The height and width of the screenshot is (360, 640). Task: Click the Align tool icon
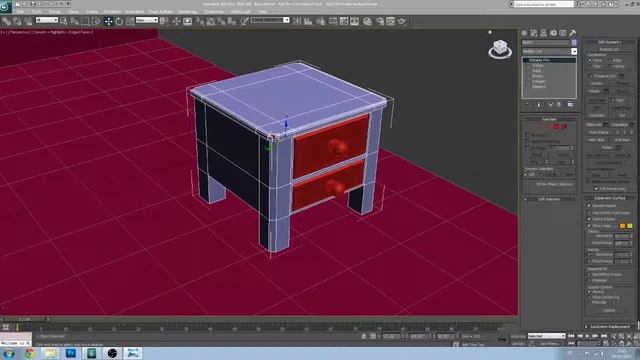click(308, 21)
